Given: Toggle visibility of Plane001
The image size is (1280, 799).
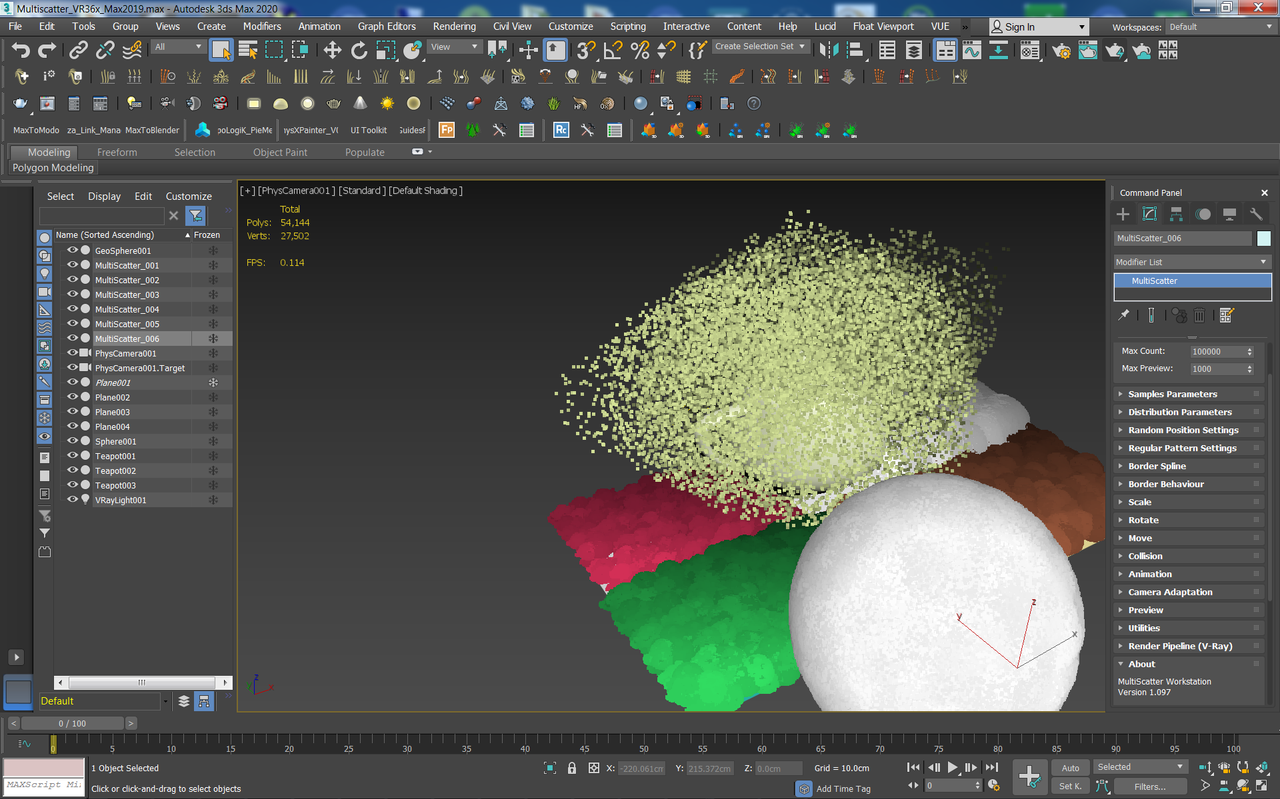Looking at the screenshot, I should point(72,382).
